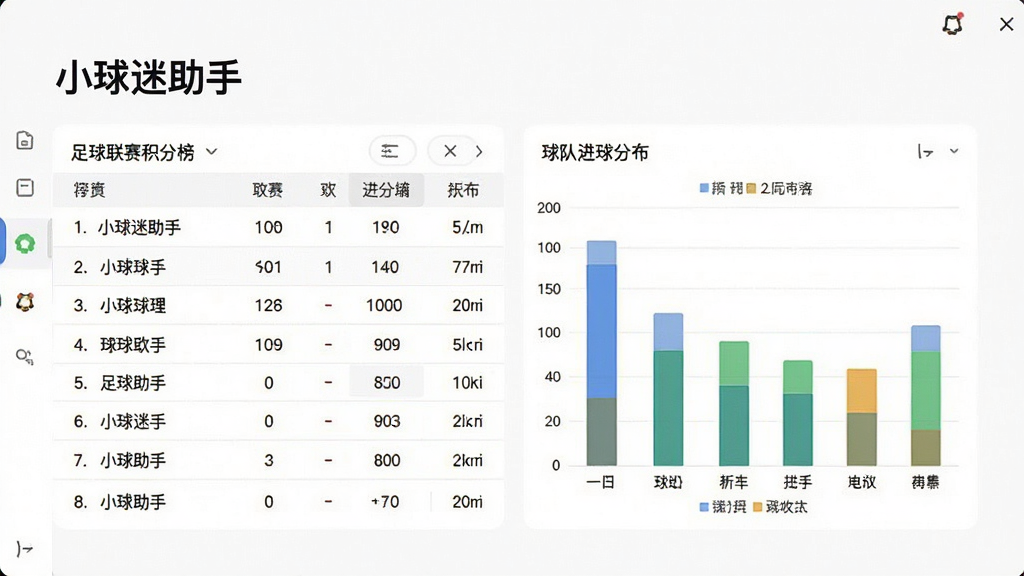Viewport: 1024px width, 576px height.
Task: Click the 909 value in row 4
Action: [x=387, y=344]
